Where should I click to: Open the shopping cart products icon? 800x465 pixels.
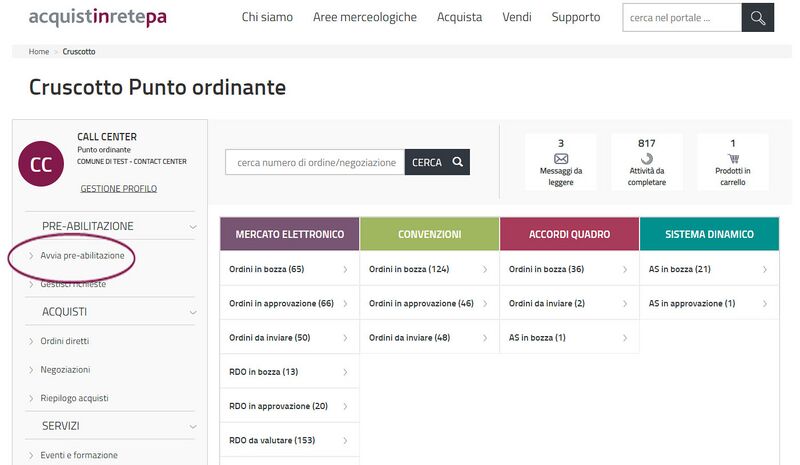tap(733, 158)
